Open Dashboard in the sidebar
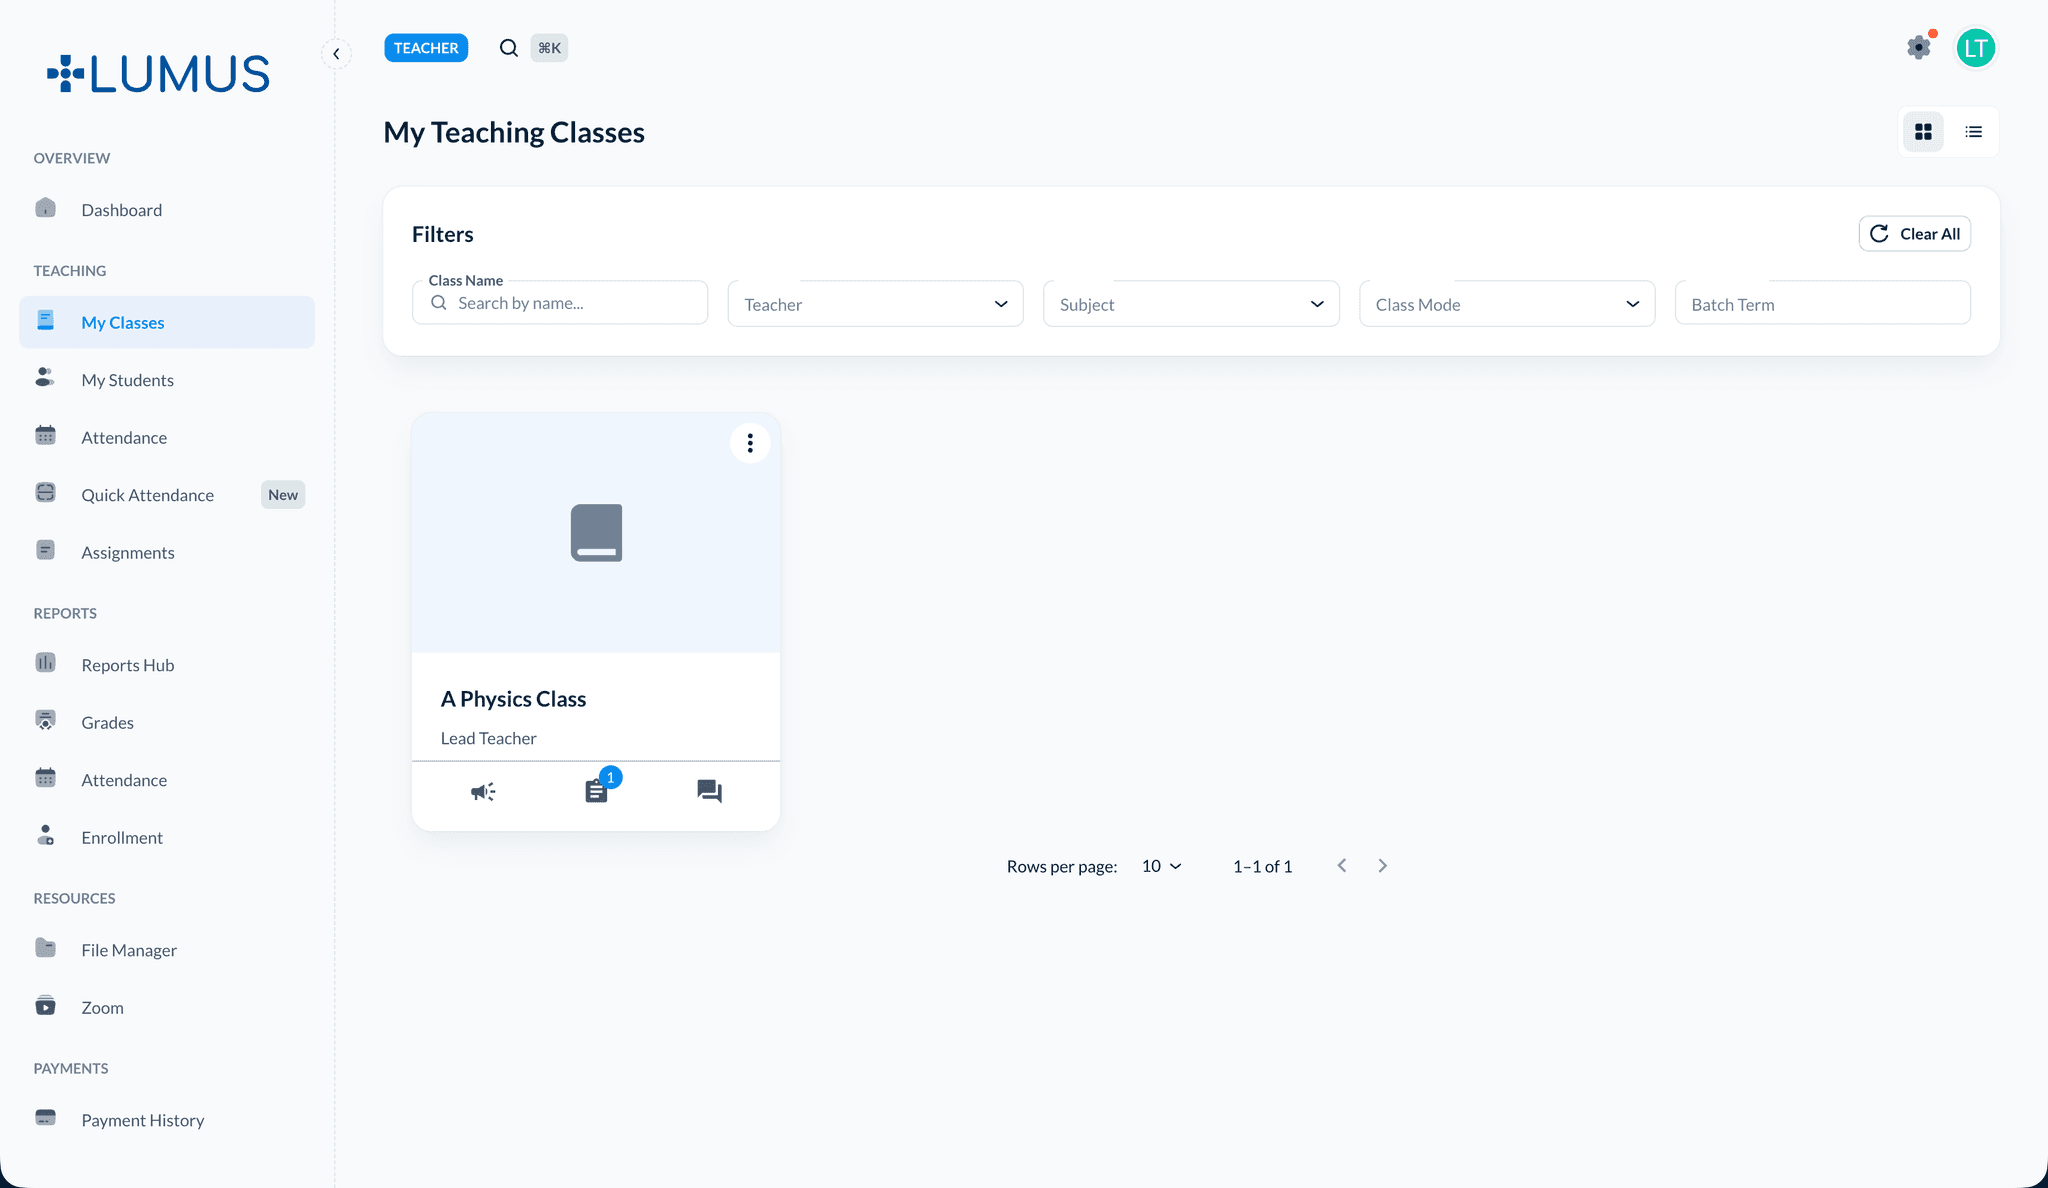 [167, 210]
